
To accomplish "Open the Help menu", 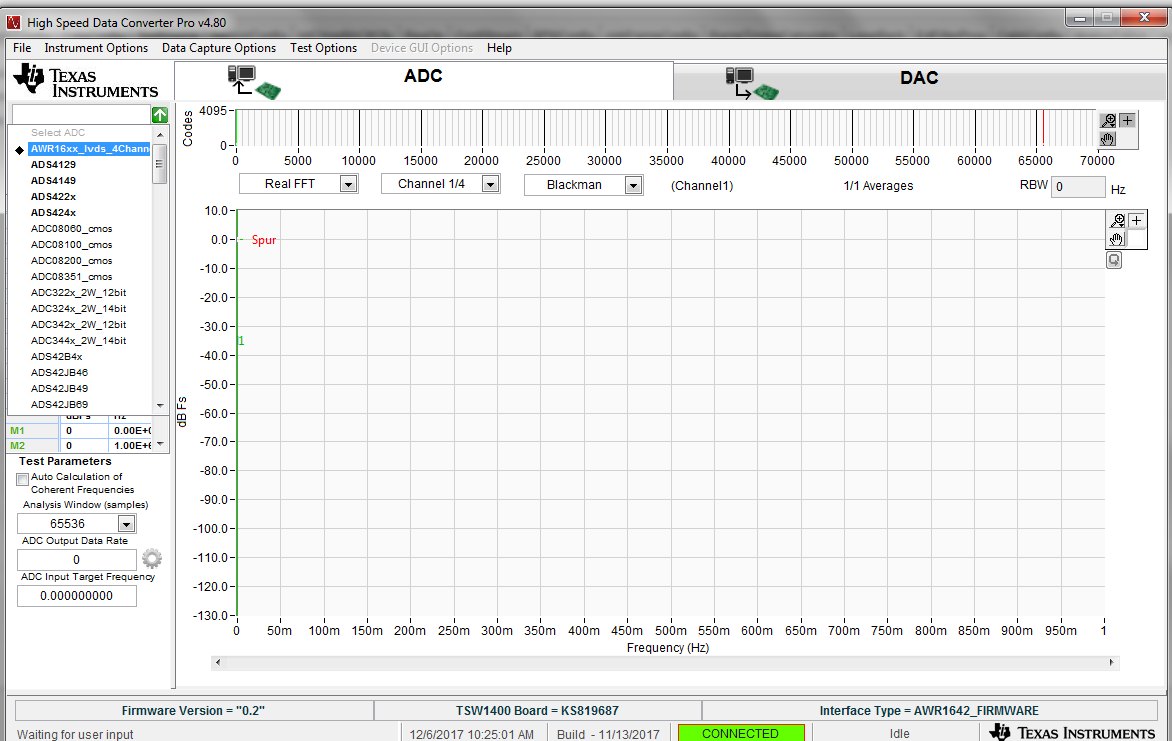I will [x=499, y=48].
